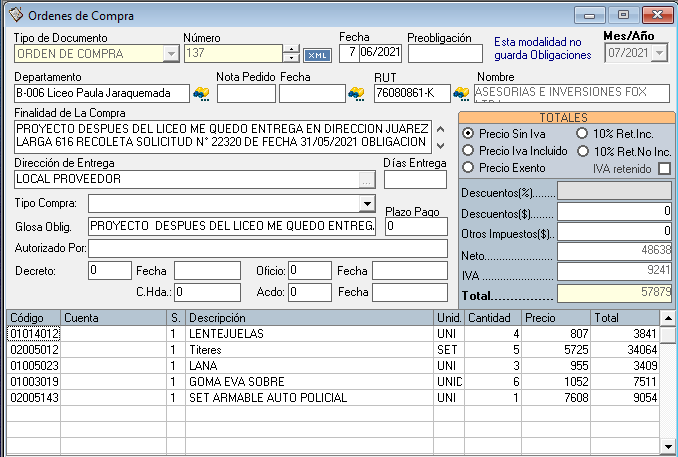The height and width of the screenshot is (457, 678).
Task: Increase the Número with the up spinner
Action: click(x=291, y=49)
